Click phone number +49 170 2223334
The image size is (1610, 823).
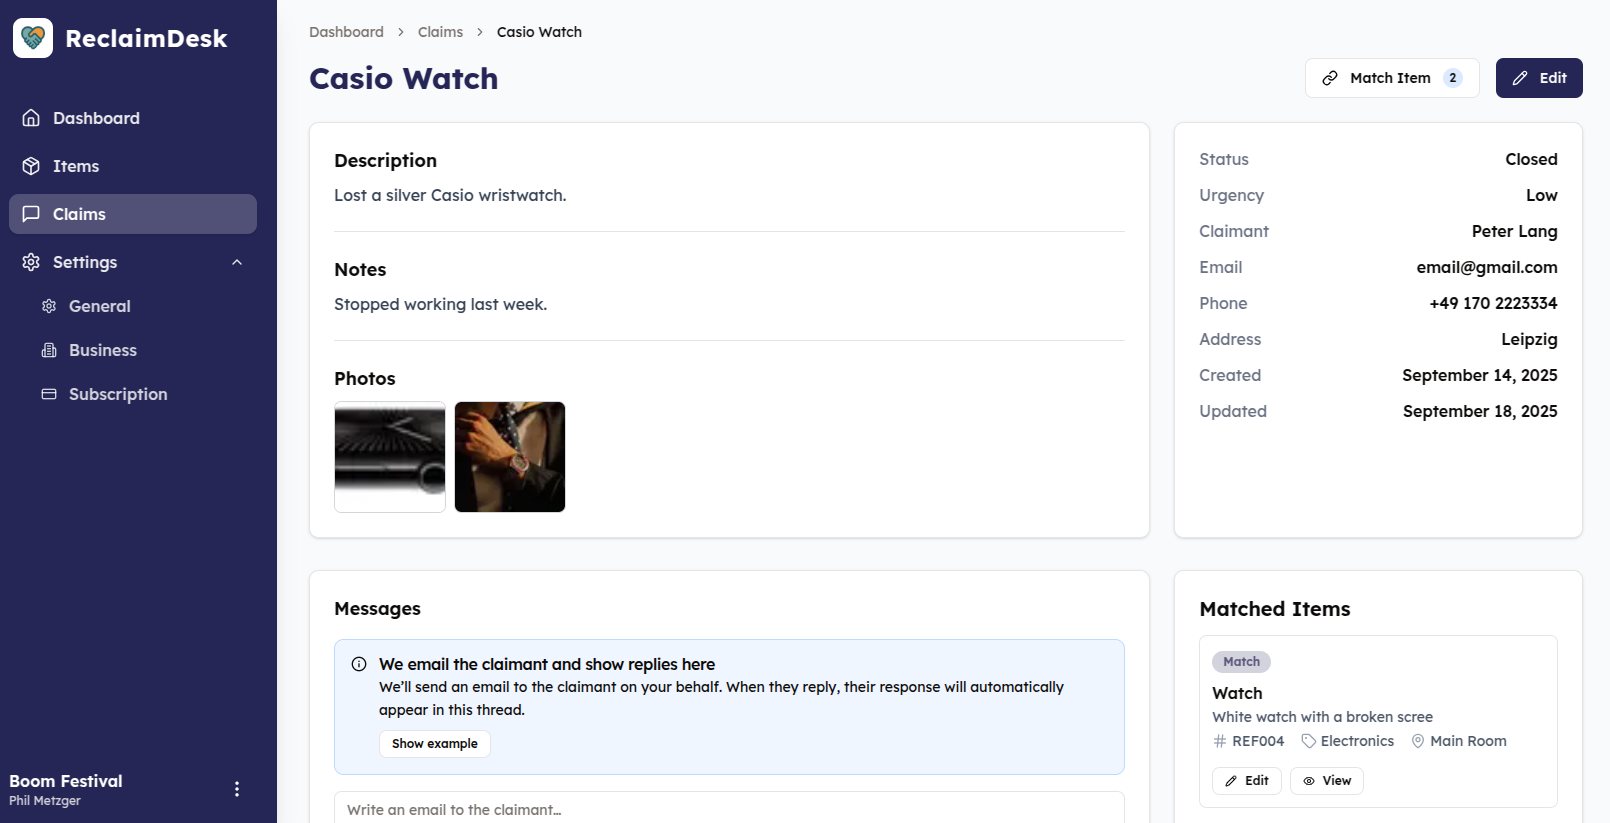point(1493,303)
